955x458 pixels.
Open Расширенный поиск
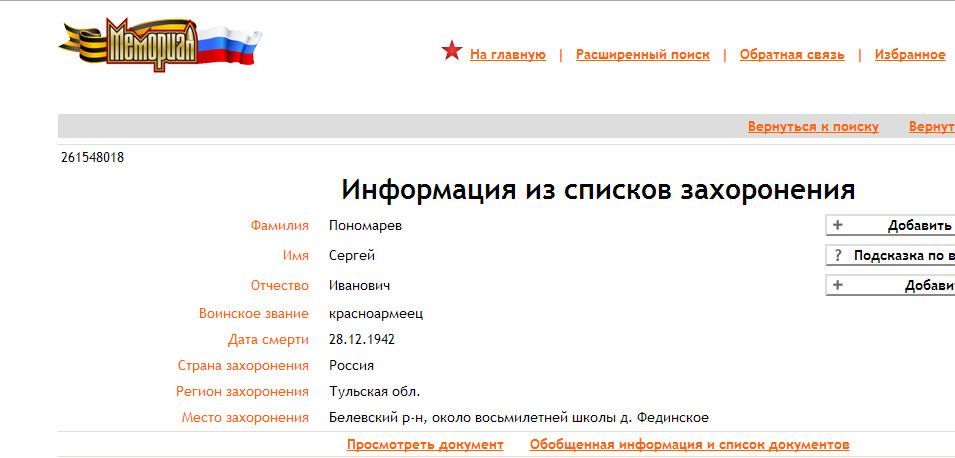(x=643, y=55)
